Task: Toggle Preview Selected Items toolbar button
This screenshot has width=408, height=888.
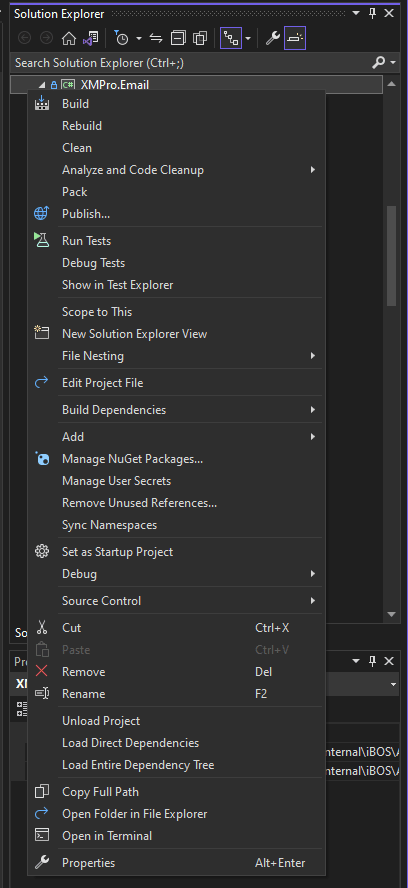Action: click(295, 38)
